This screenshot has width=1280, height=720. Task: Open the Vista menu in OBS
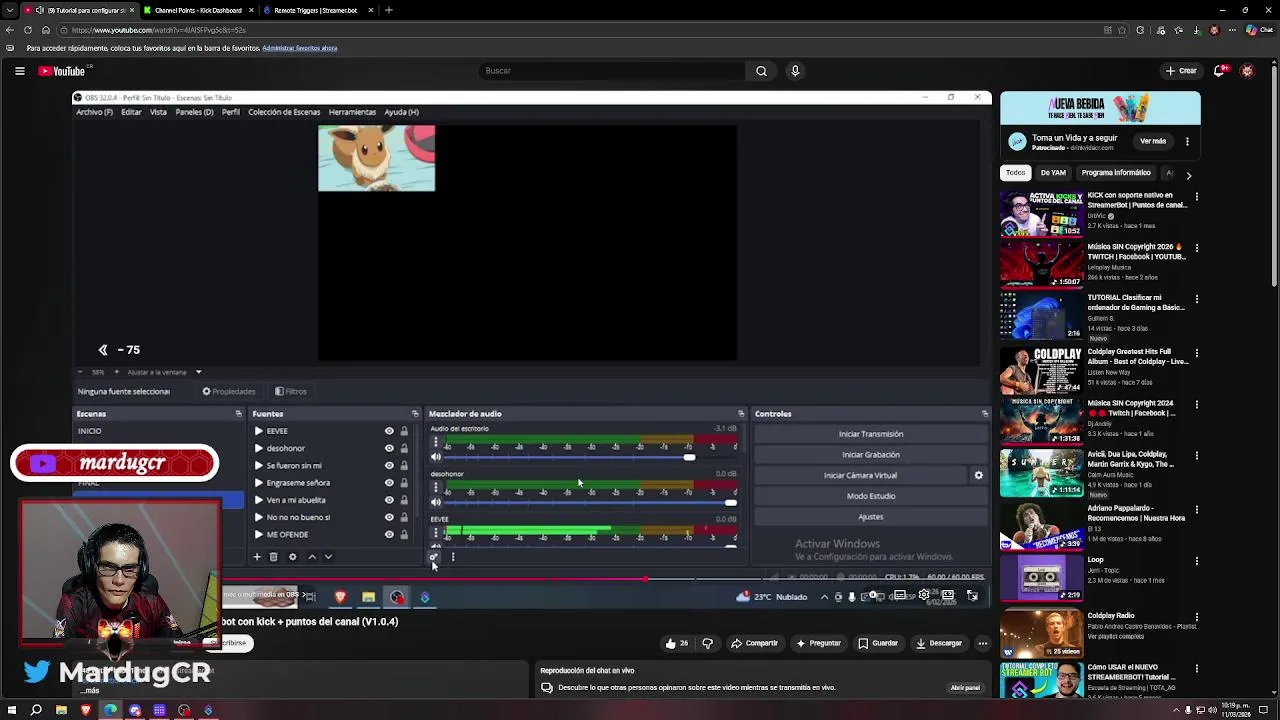(x=158, y=112)
